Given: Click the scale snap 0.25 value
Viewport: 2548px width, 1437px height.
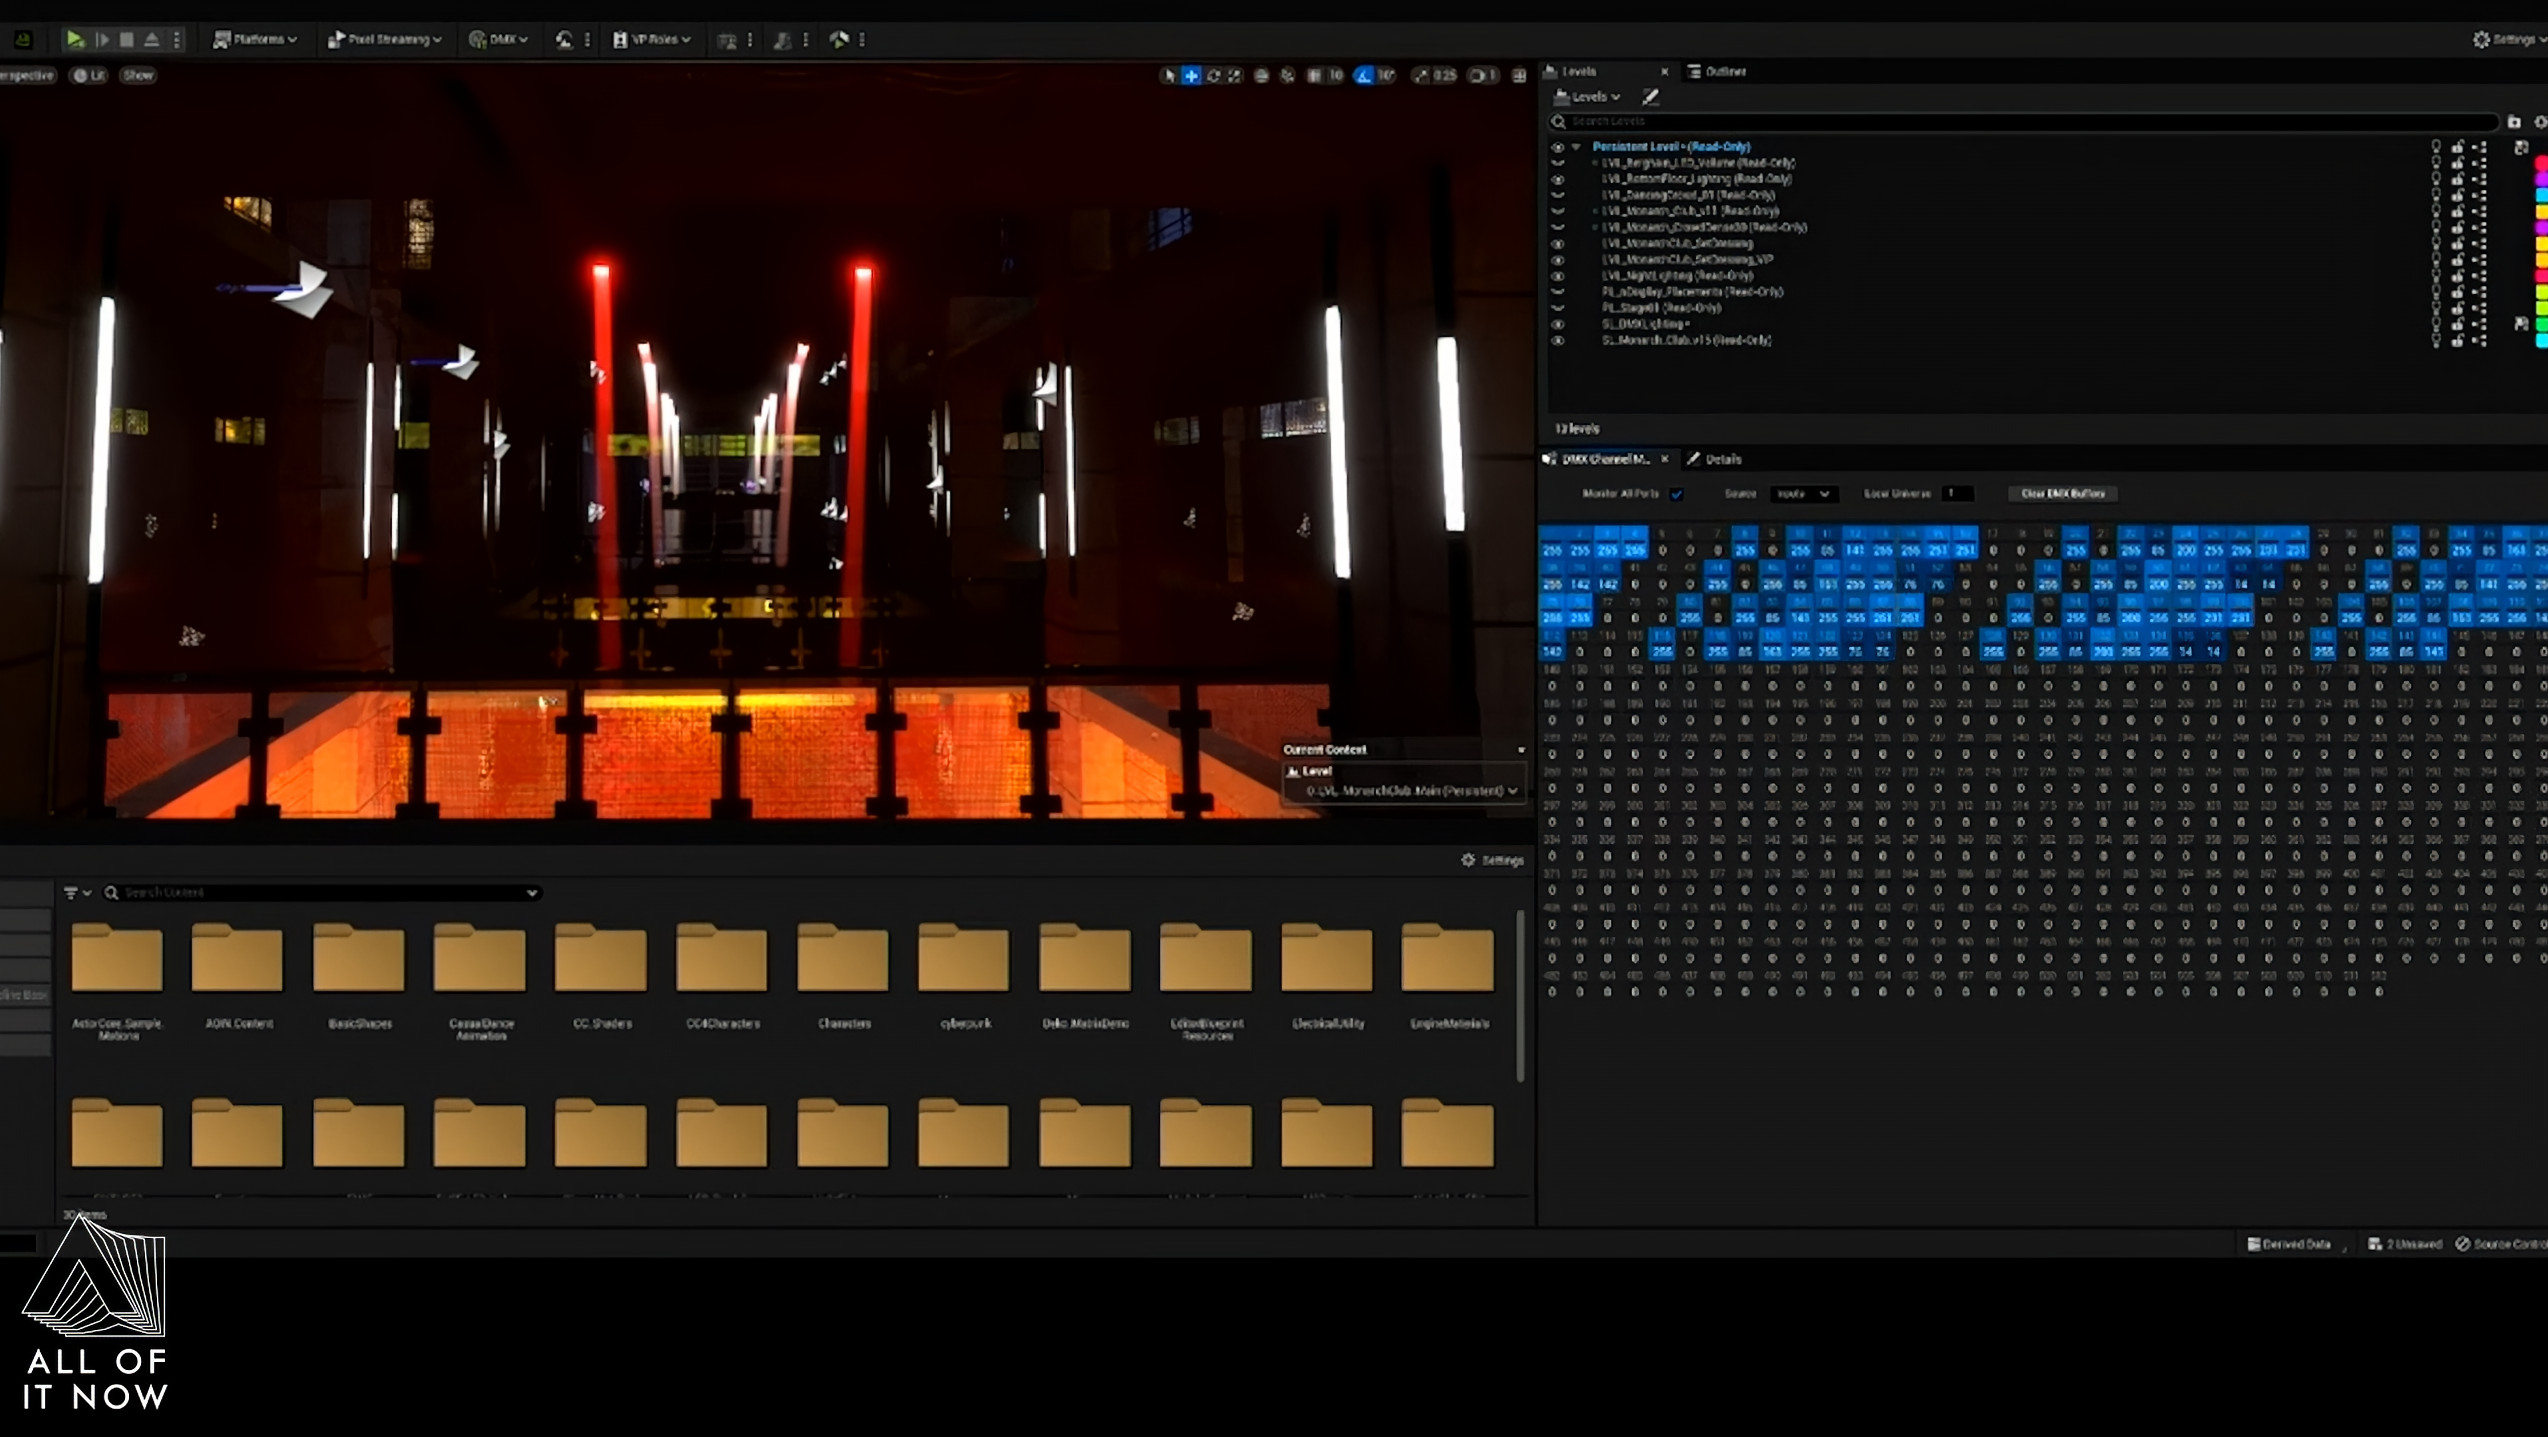Looking at the screenshot, I should [1444, 75].
